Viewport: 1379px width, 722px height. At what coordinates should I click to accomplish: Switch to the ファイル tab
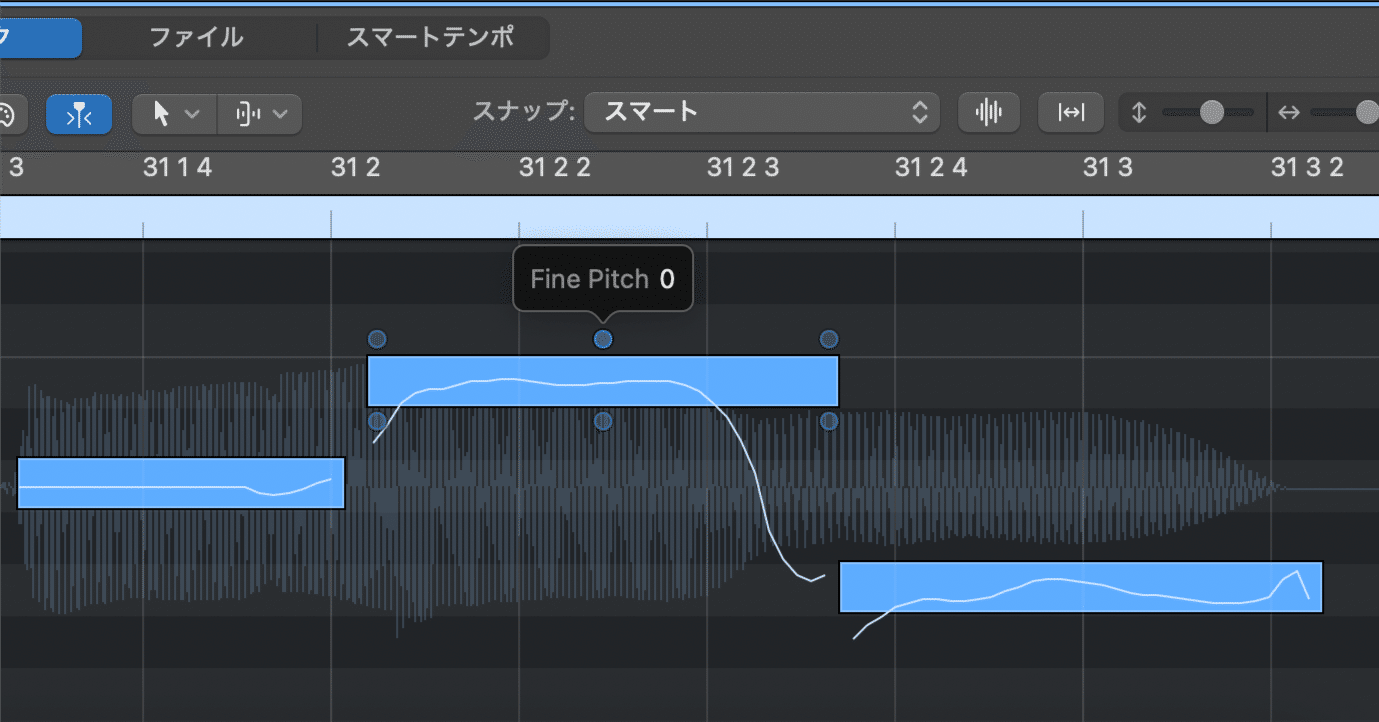(196, 38)
